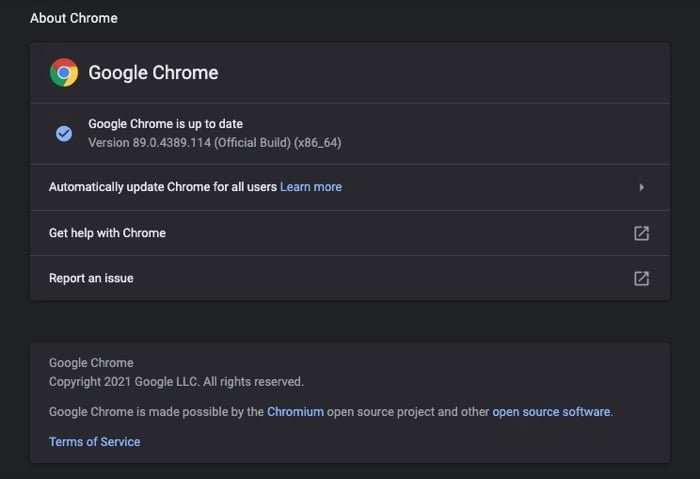Click the large Google Chrome title
The width and height of the screenshot is (700, 479).
pyautogui.click(x=153, y=73)
